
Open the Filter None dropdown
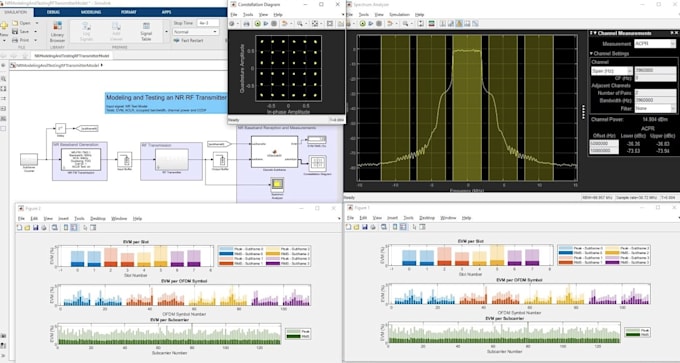click(x=654, y=108)
